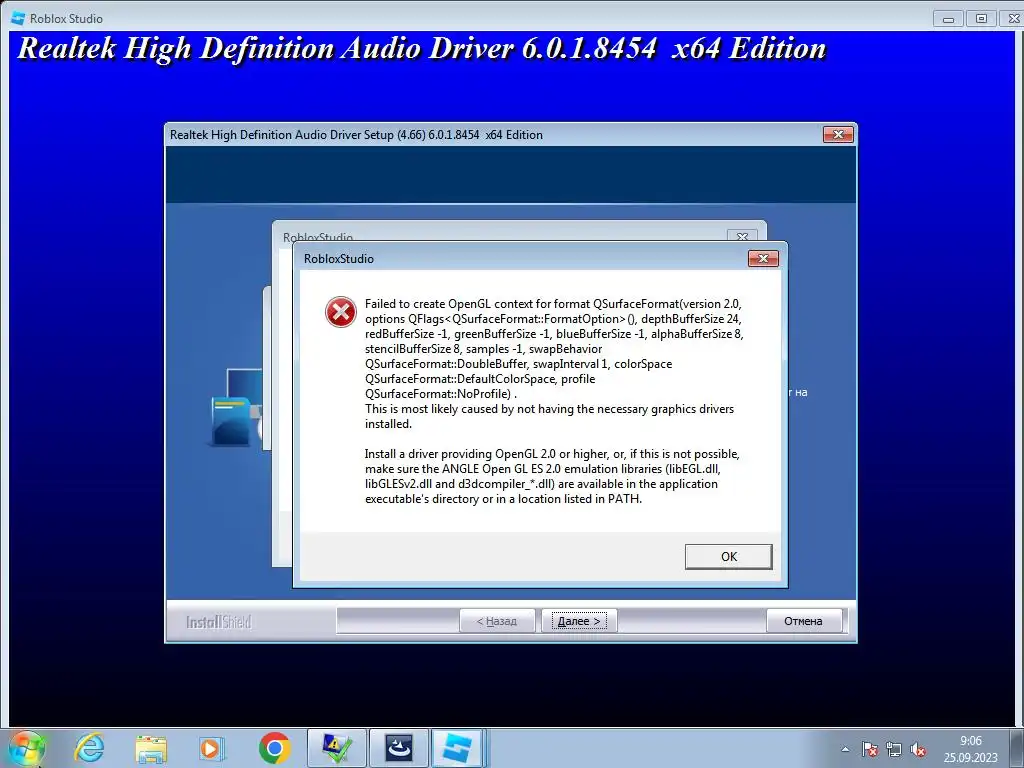Click the RobloxStudio error dialog title
The image size is (1024, 768).
click(x=339, y=259)
